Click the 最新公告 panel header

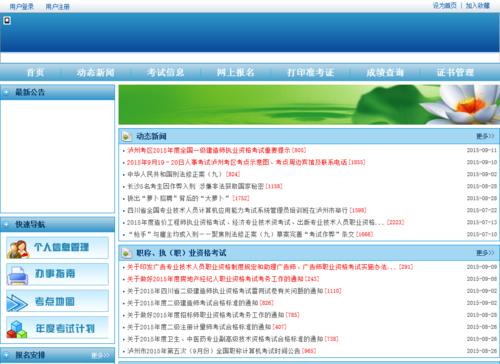pyautogui.click(x=58, y=92)
